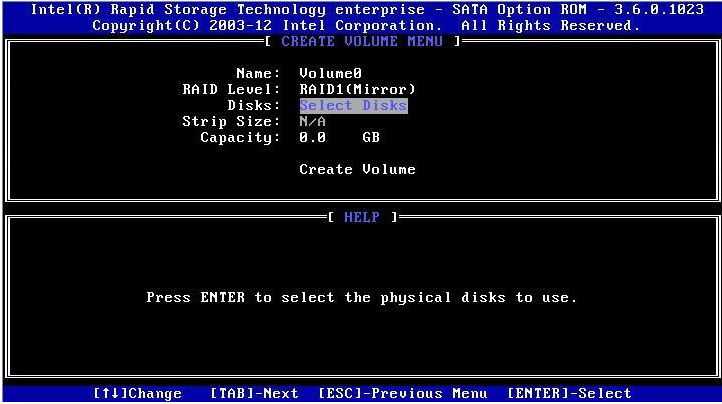Click the Strip Size label
The image size is (722, 404).
(x=231, y=122)
